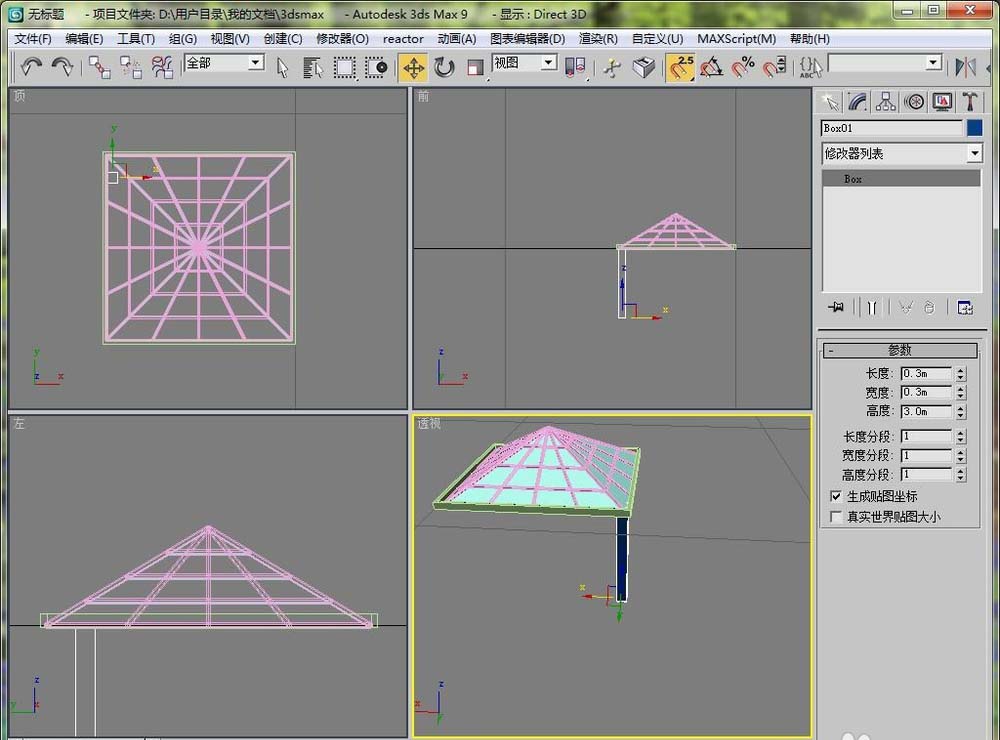
Task: Click the Pin Stack icon below modifier stack
Action: click(834, 308)
